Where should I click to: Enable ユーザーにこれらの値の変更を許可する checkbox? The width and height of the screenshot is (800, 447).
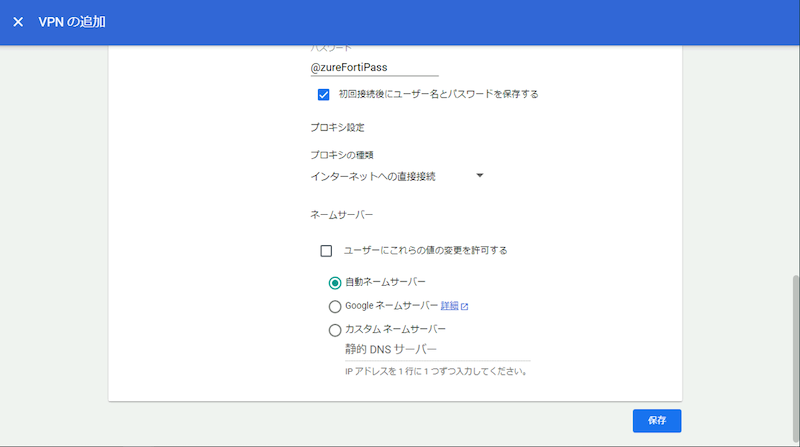click(326, 251)
